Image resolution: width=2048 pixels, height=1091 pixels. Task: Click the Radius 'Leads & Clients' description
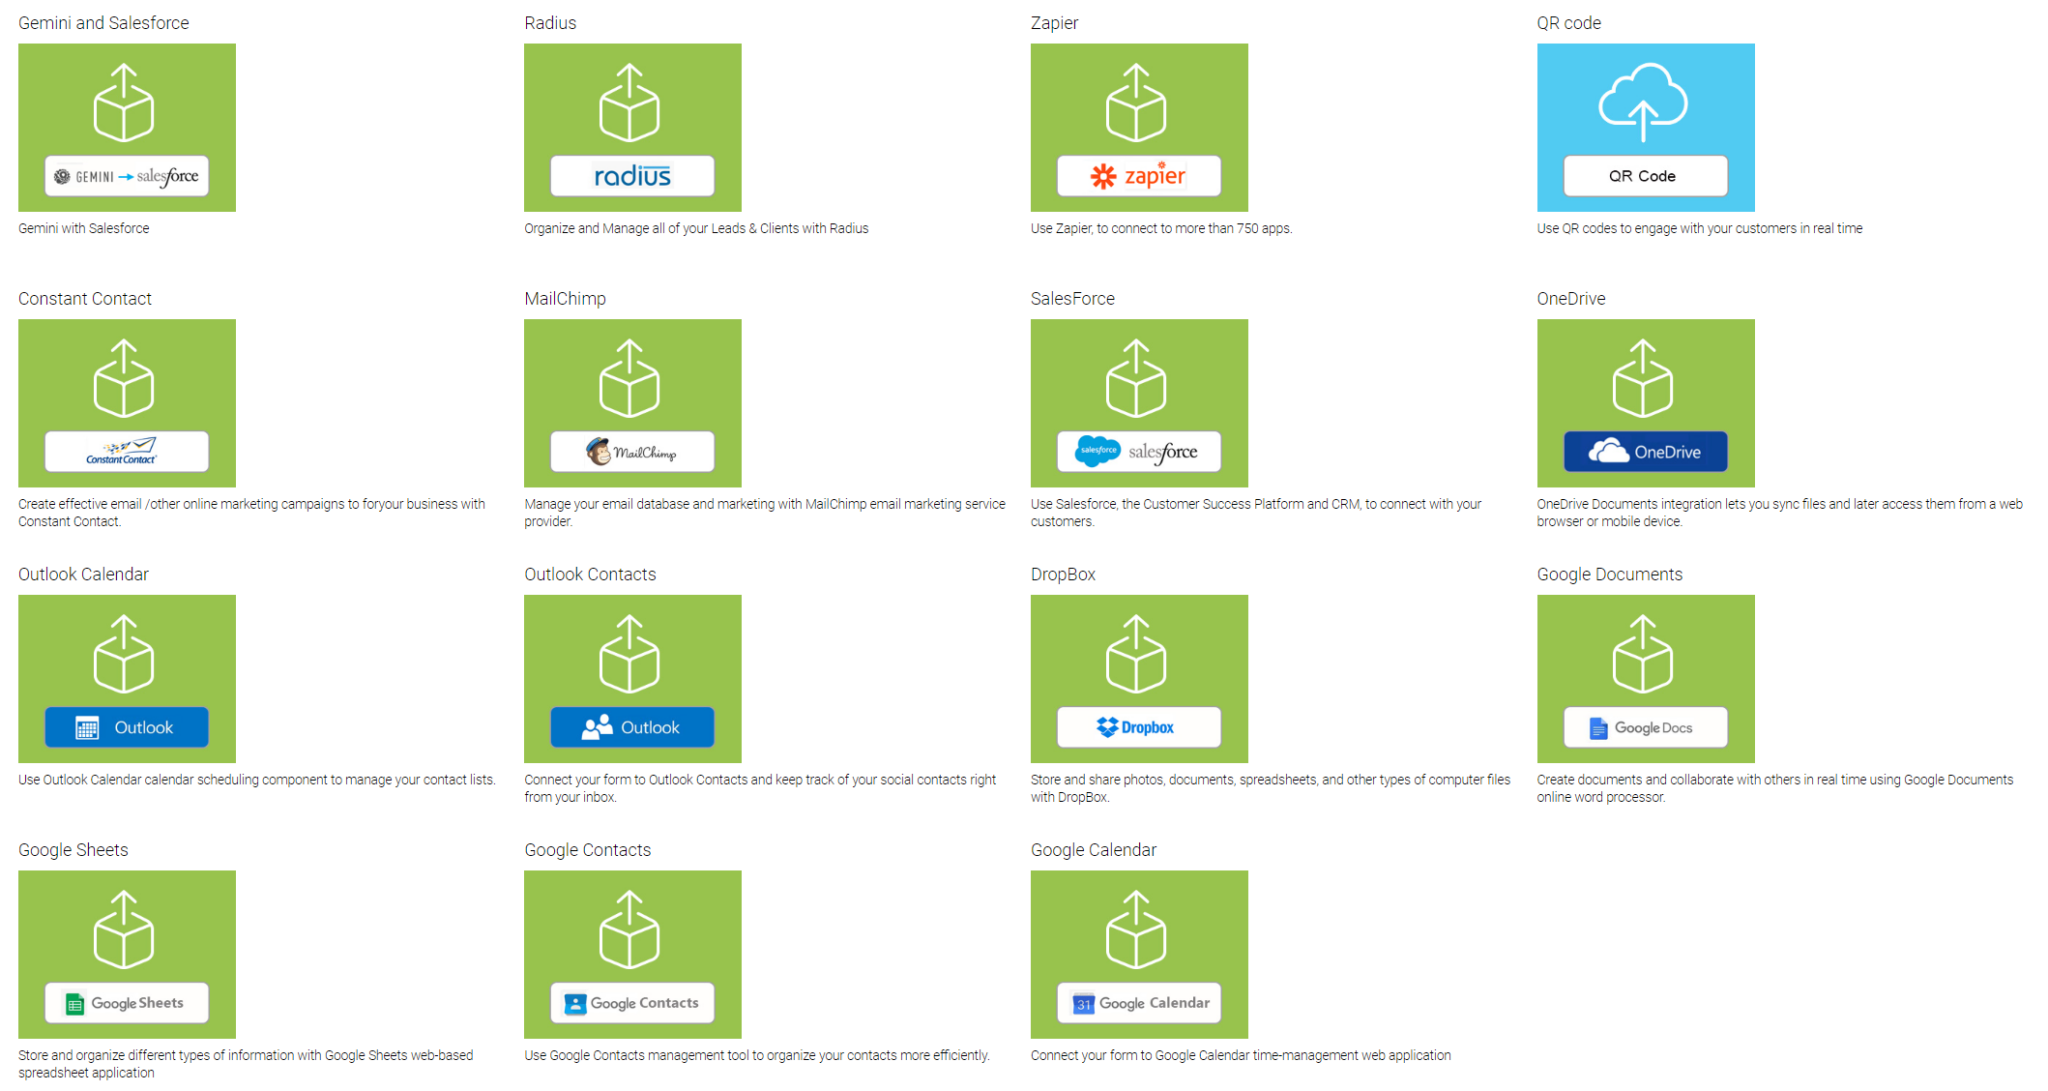click(x=696, y=229)
